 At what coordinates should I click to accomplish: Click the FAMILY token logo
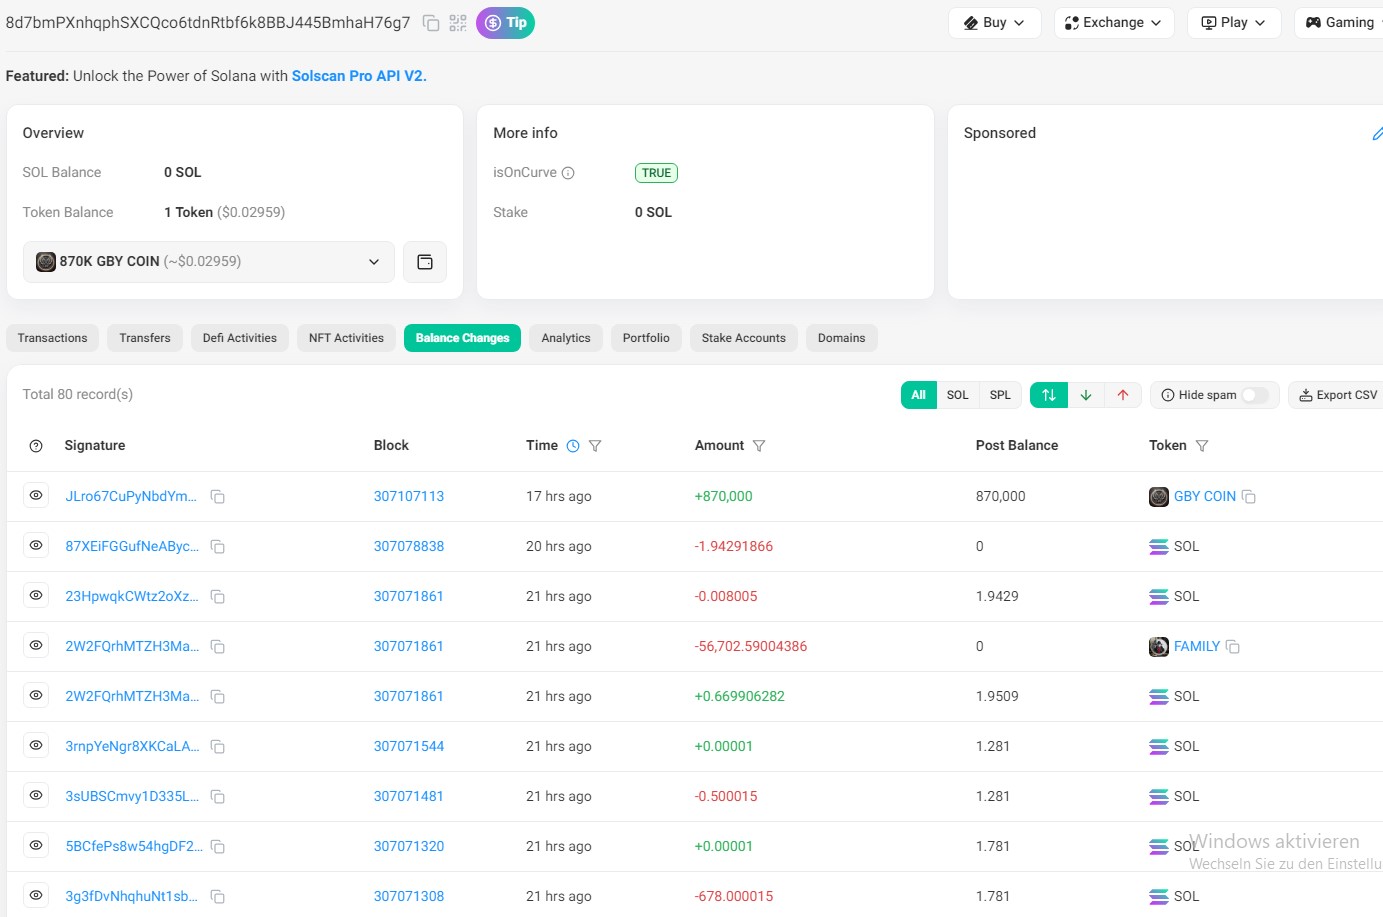click(x=1159, y=647)
